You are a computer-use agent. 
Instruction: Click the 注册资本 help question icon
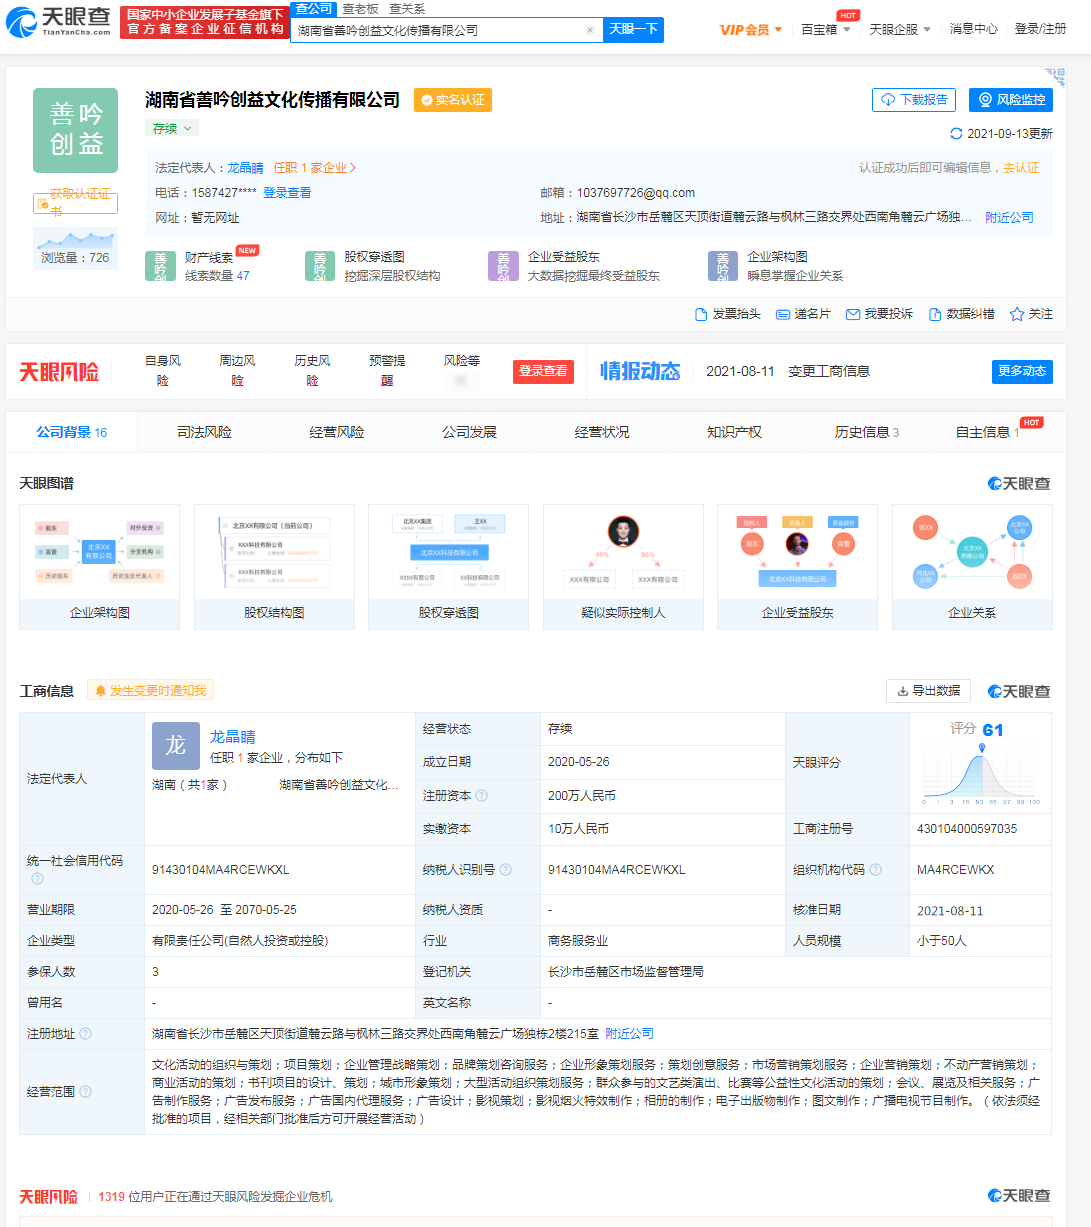481,796
